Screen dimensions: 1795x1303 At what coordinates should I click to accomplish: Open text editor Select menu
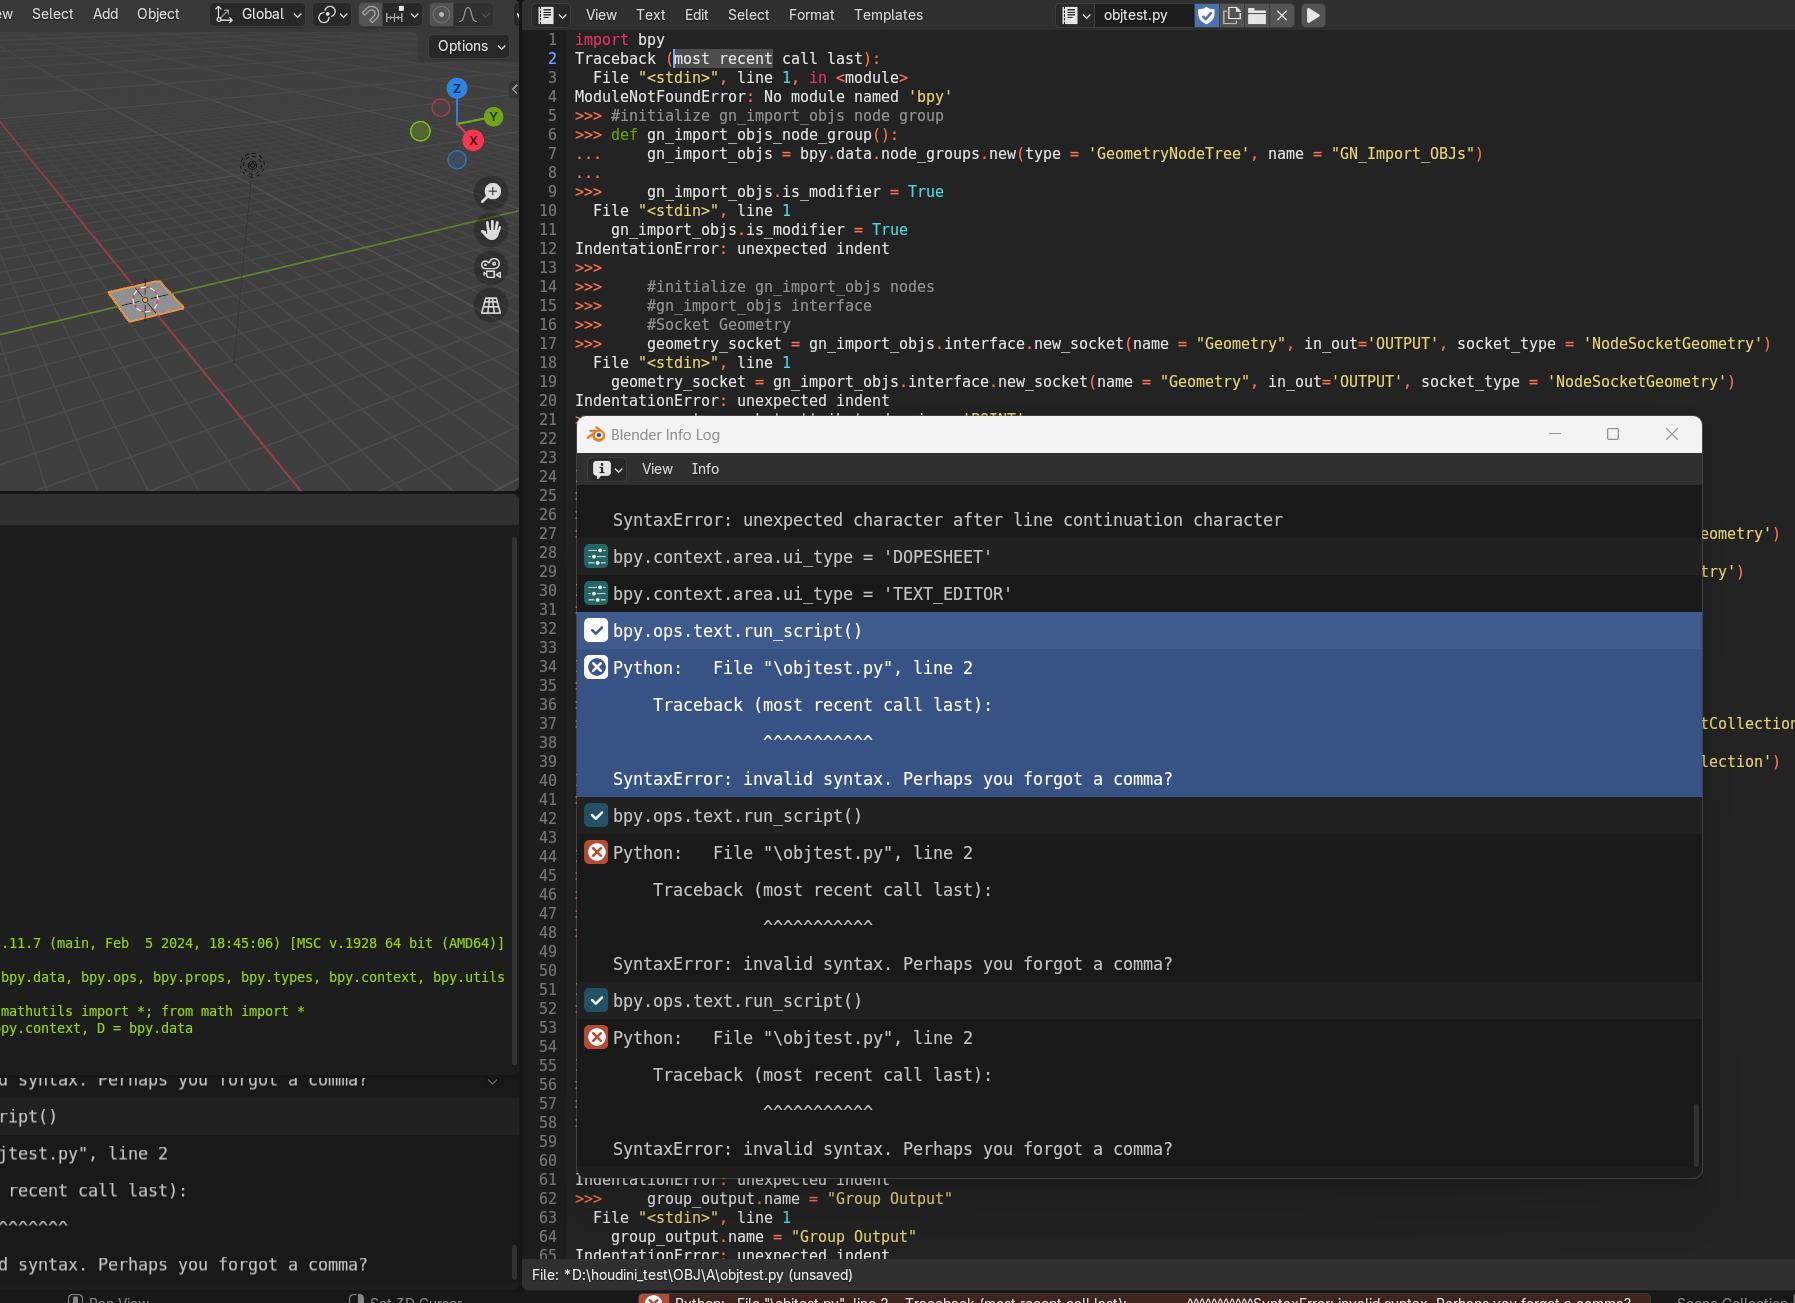(748, 15)
